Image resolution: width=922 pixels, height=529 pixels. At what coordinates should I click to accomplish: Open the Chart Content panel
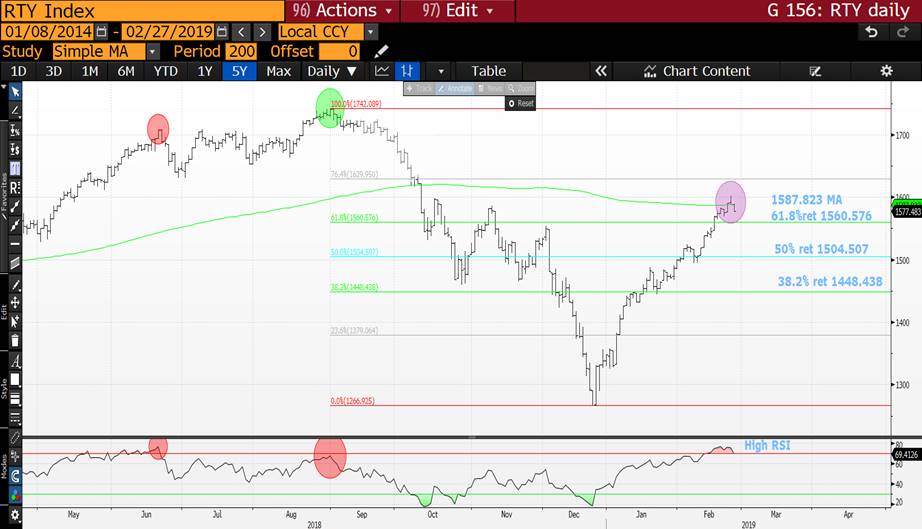pyautogui.click(x=698, y=71)
